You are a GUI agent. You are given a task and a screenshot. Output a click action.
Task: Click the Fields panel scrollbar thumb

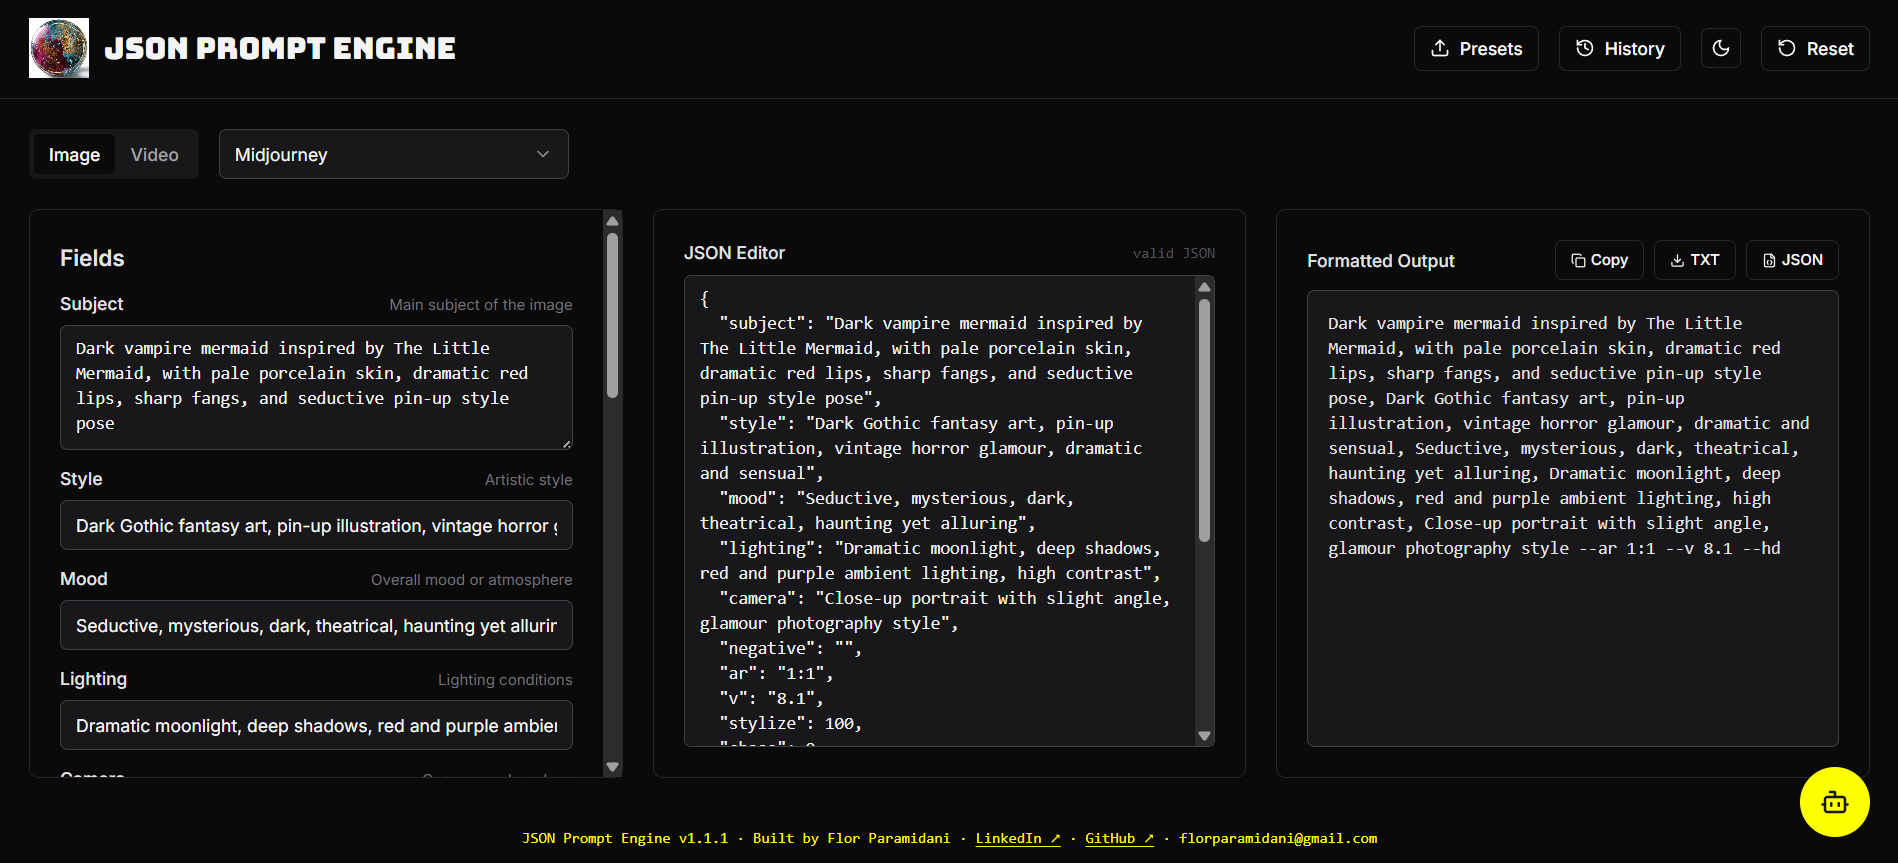point(613,315)
